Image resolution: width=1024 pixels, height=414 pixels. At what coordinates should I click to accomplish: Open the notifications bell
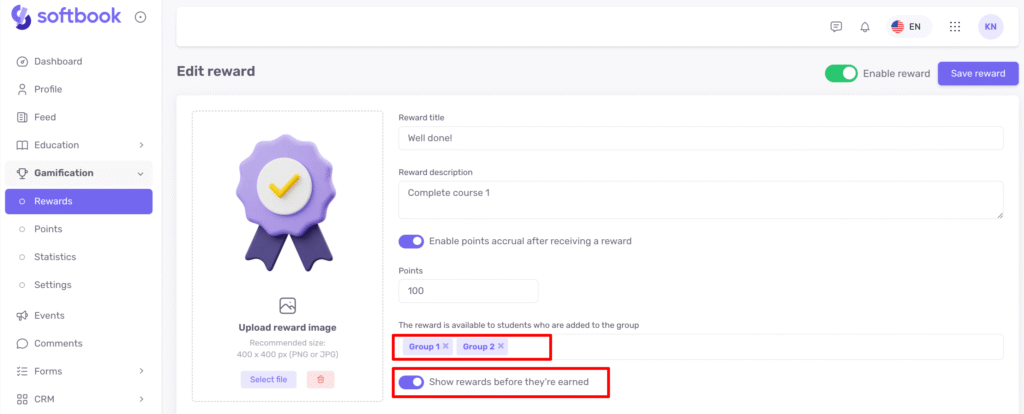tap(865, 27)
